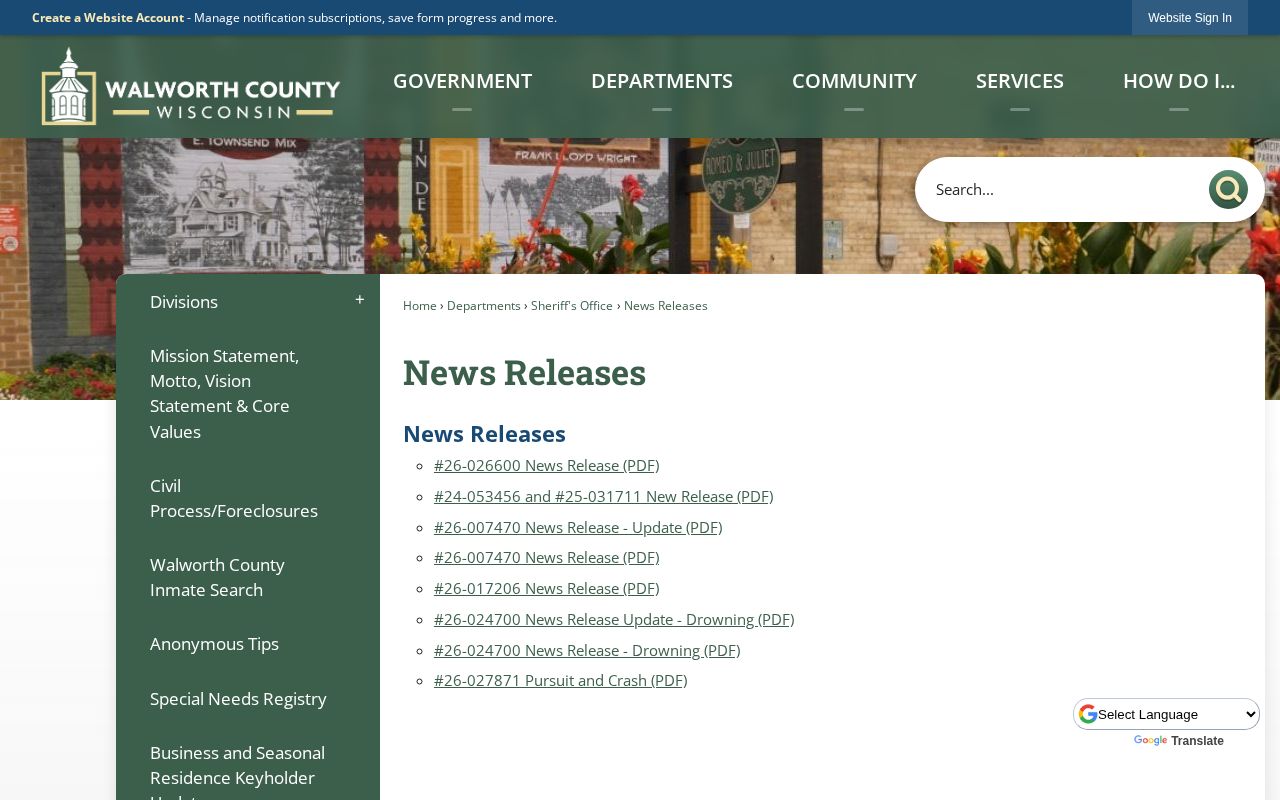Click Create a Website Account link
The width and height of the screenshot is (1280, 800).
click(x=108, y=18)
